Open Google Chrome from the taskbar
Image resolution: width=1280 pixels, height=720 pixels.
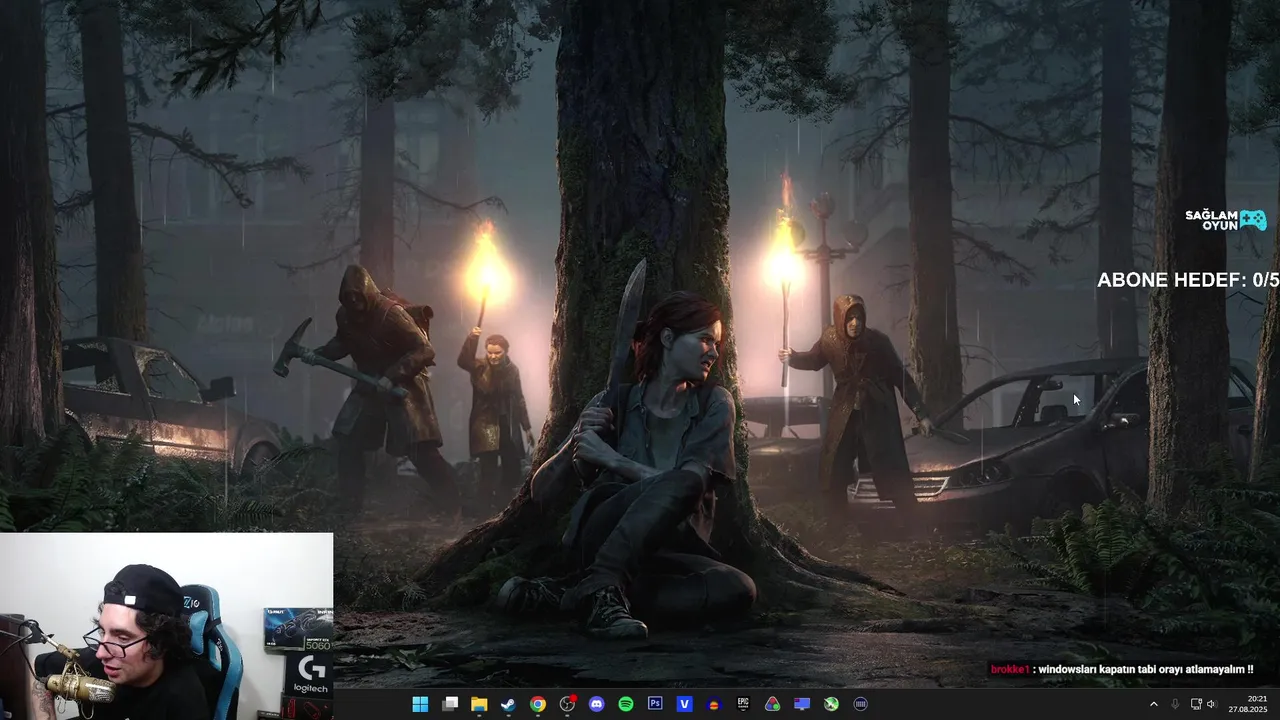click(x=538, y=704)
